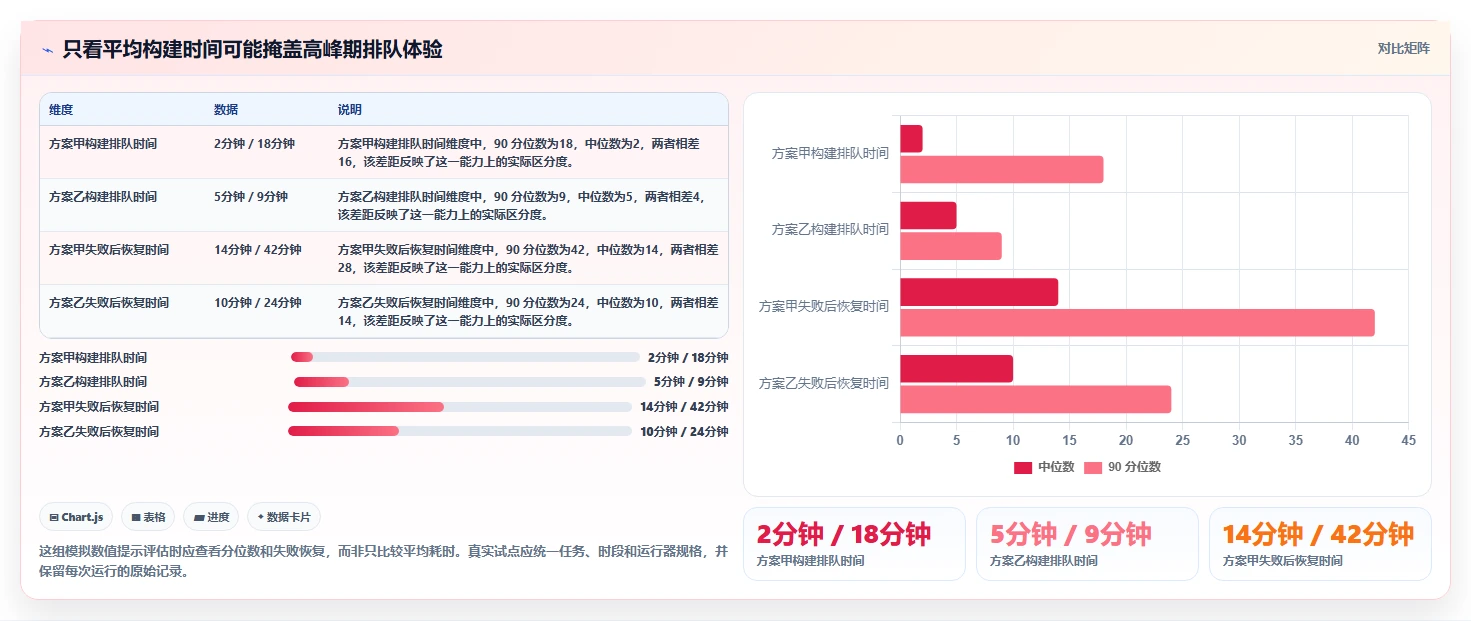The image size is (1471, 621).
Task: Click the median bar for 方案甲构建排队时间 in chart
Action: [x=911, y=139]
